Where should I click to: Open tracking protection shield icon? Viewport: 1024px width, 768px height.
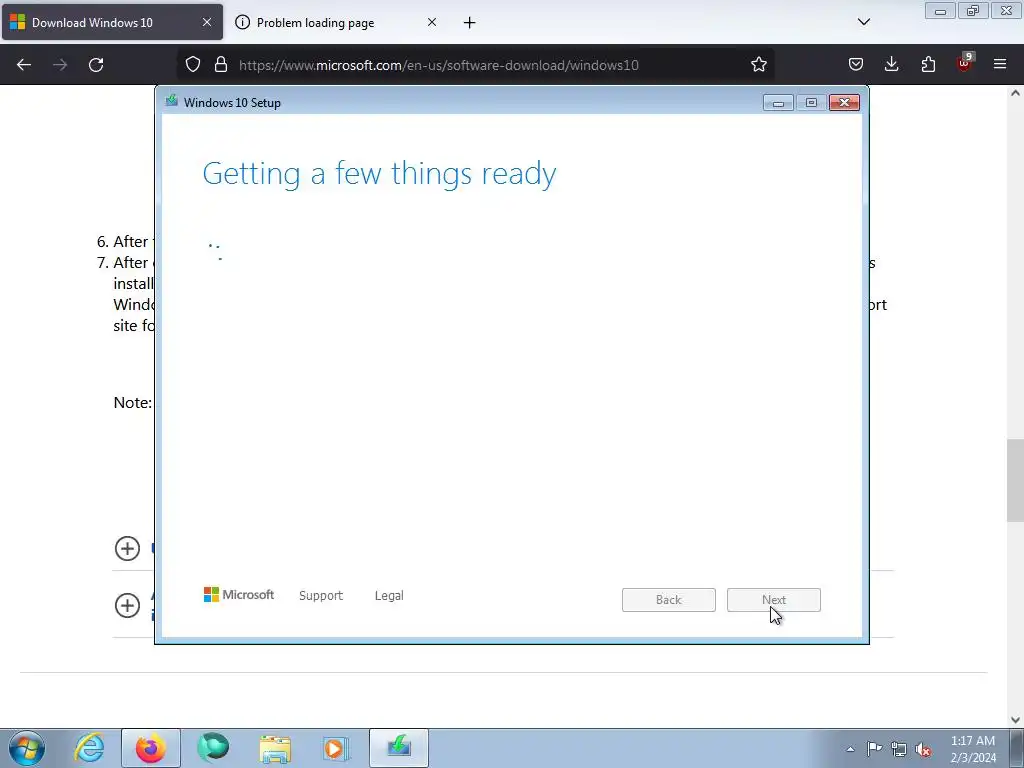click(x=193, y=65)
